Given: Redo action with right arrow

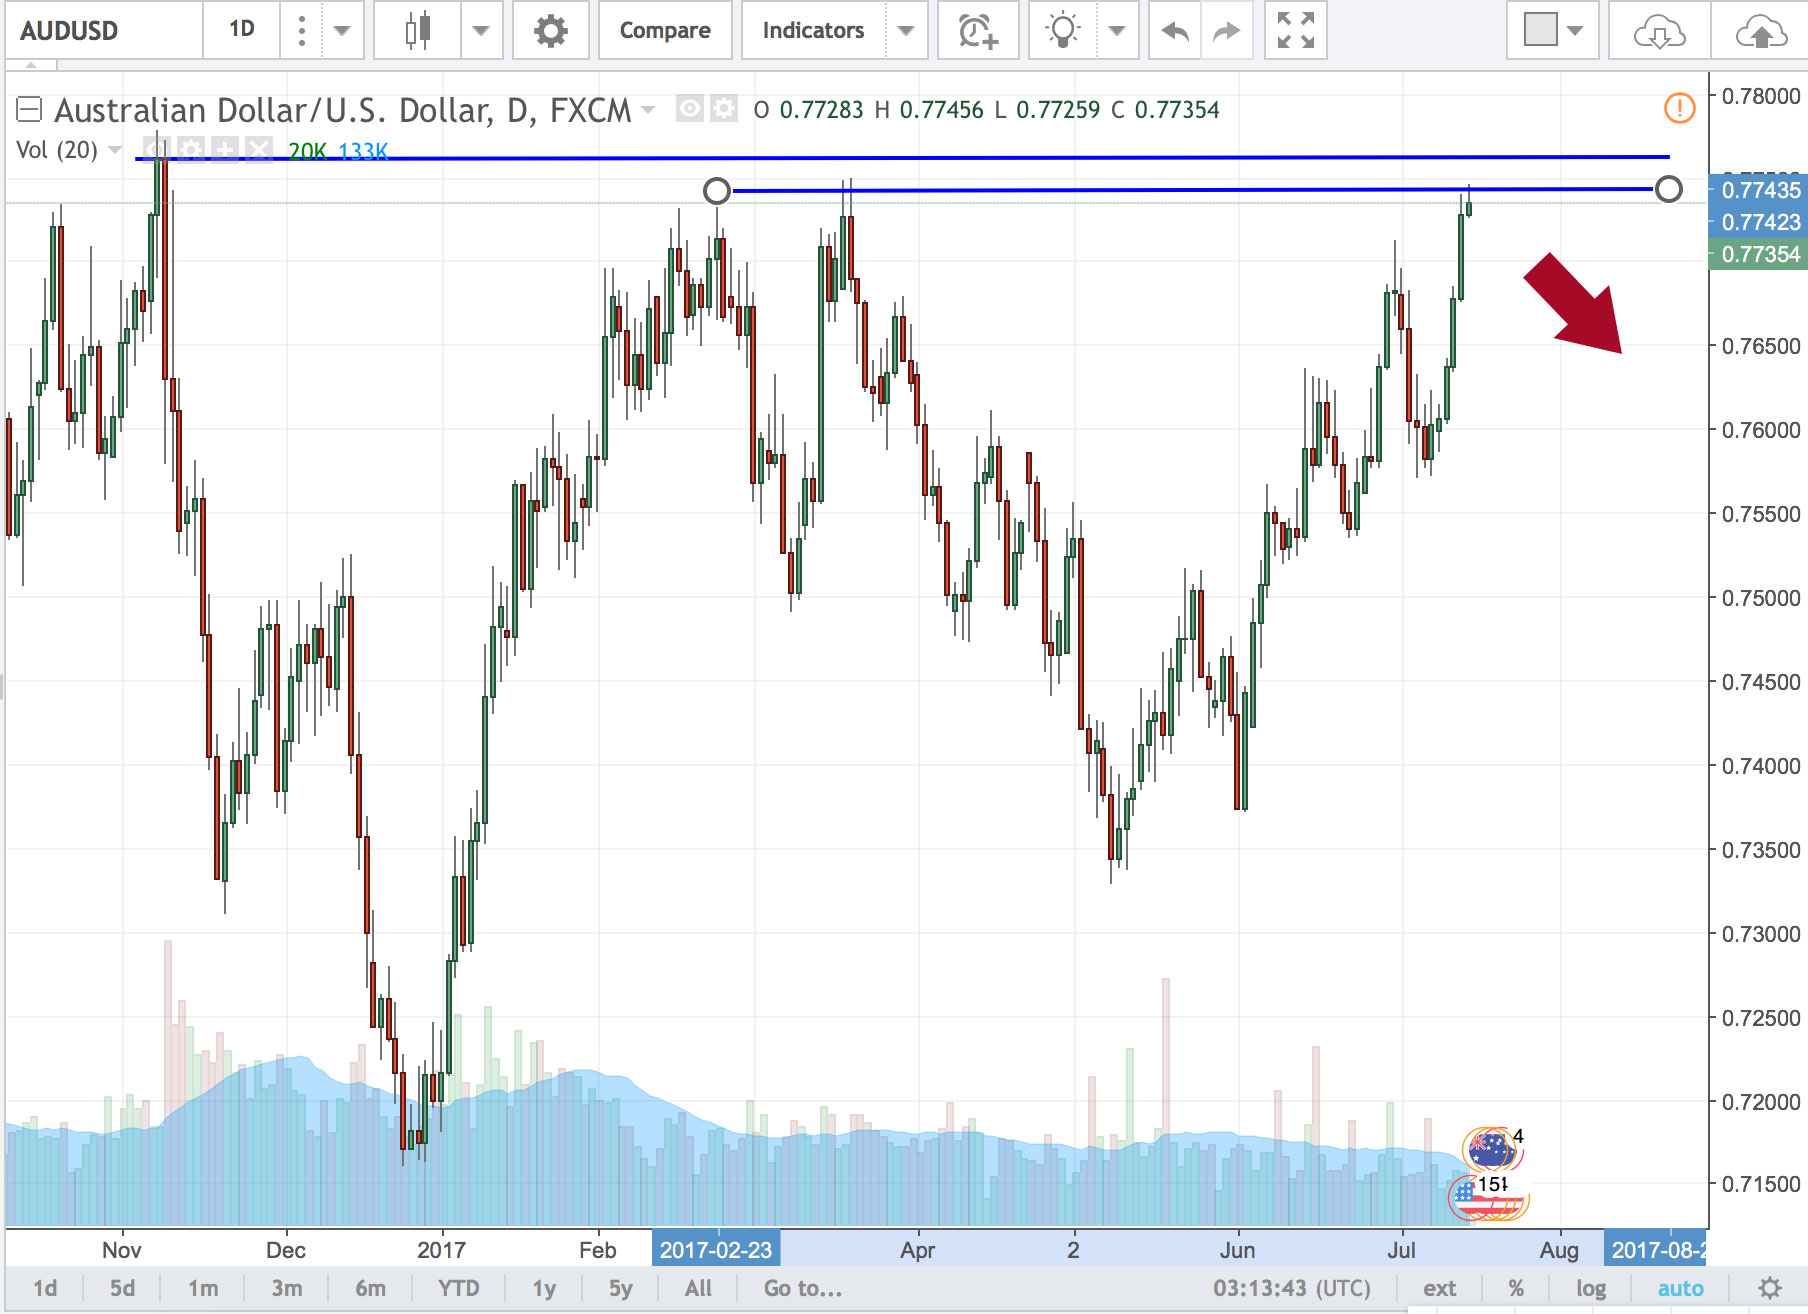Looking at the screenshot, I should click(x=1226, y=31).
